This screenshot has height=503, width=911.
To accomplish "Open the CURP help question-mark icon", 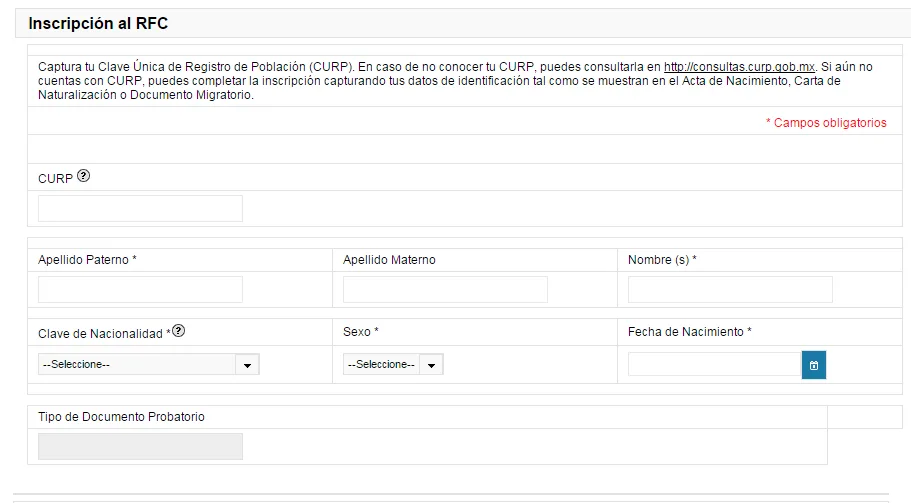I will pos(84,176).
